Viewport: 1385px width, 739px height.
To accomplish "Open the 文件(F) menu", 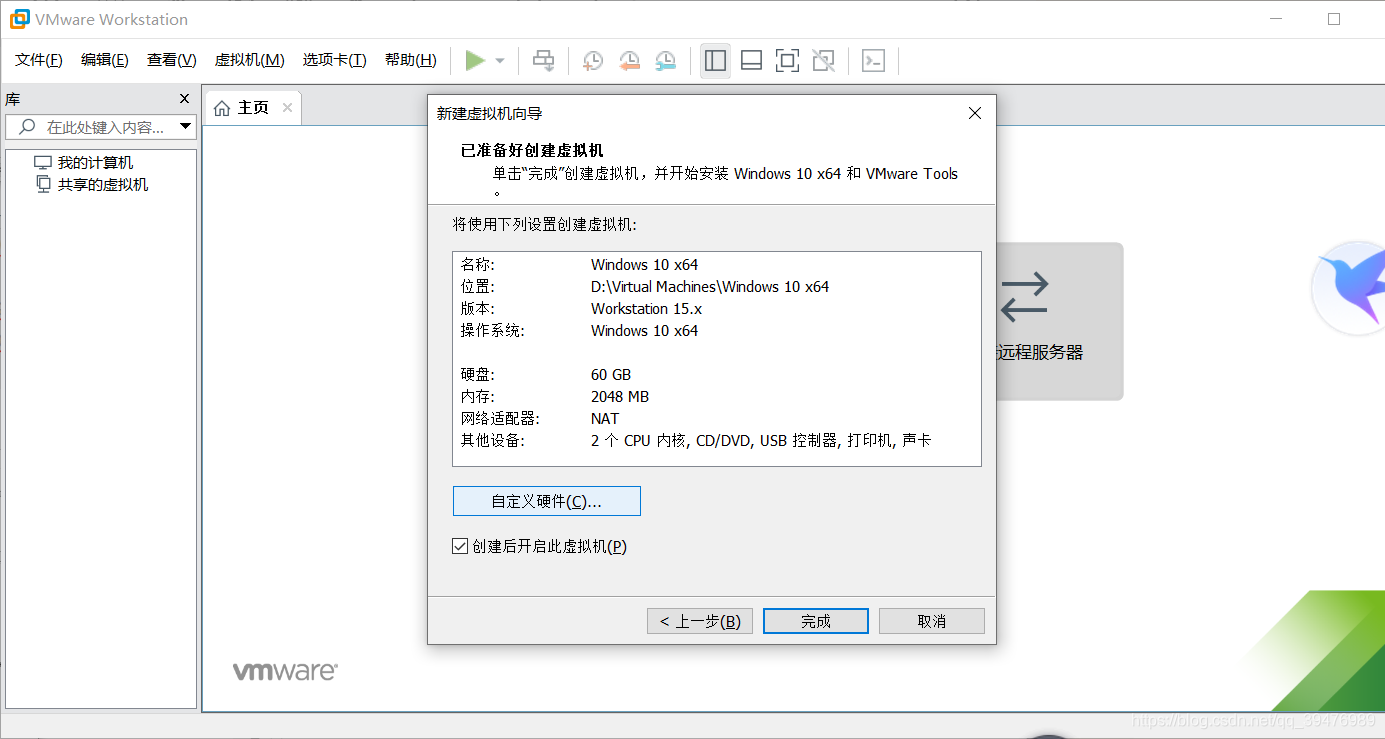I will coord(39,60).
